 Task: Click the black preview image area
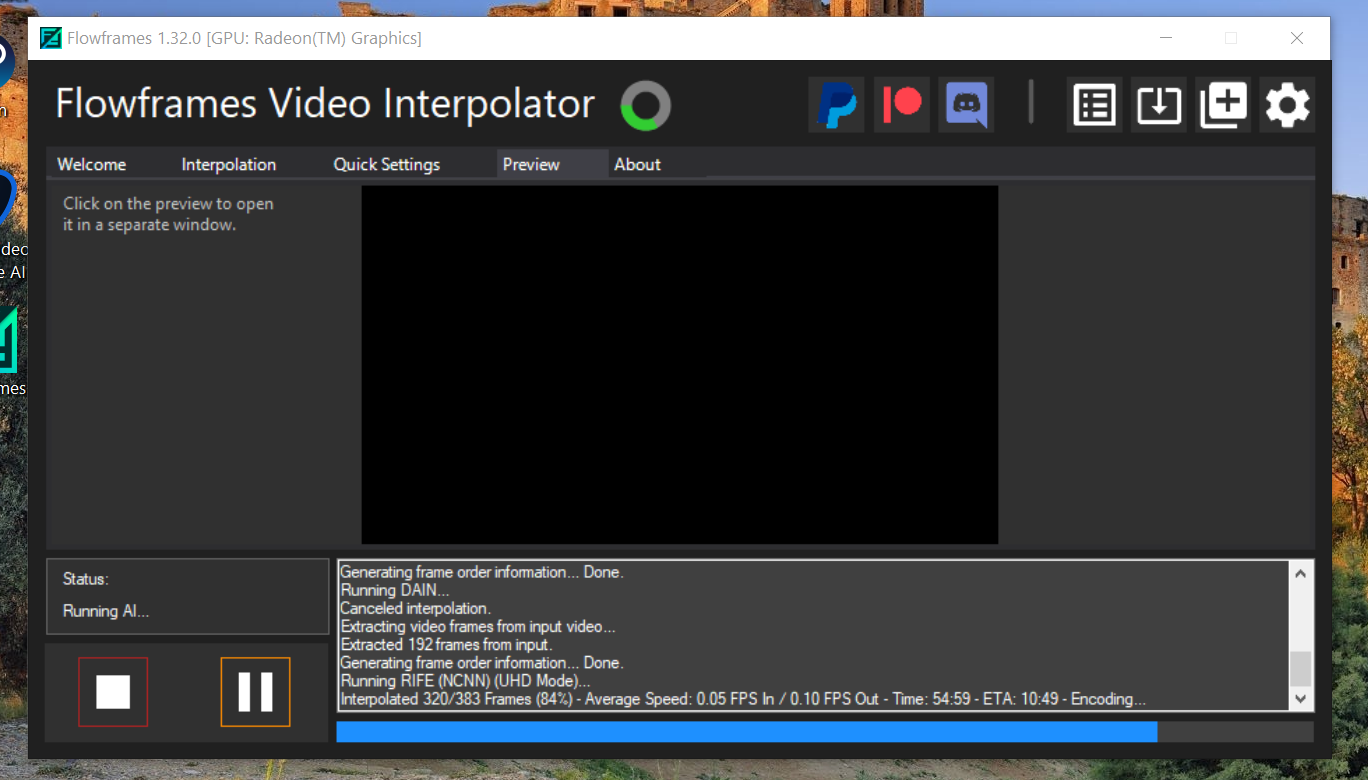[x=680, y=365]
